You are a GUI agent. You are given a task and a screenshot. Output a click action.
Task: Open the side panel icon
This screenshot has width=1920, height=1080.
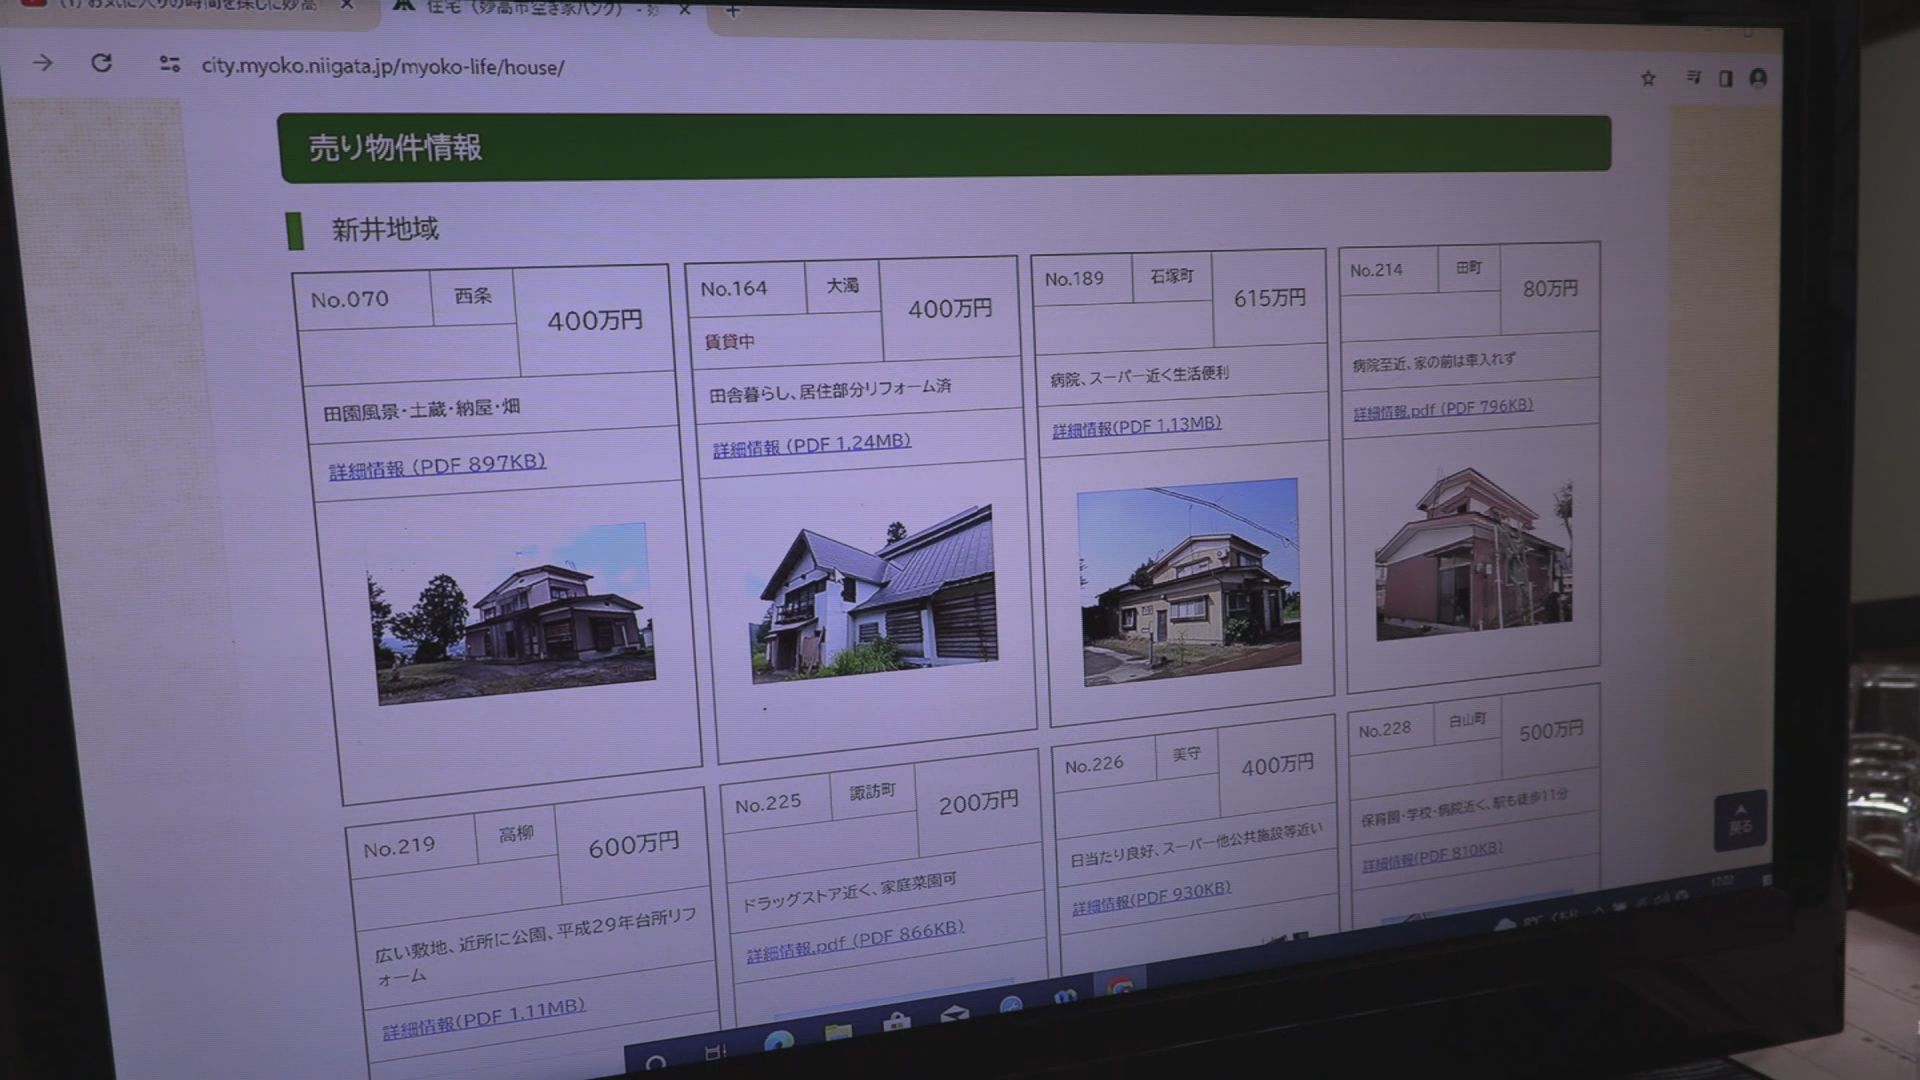click(x=1725, y=78)
